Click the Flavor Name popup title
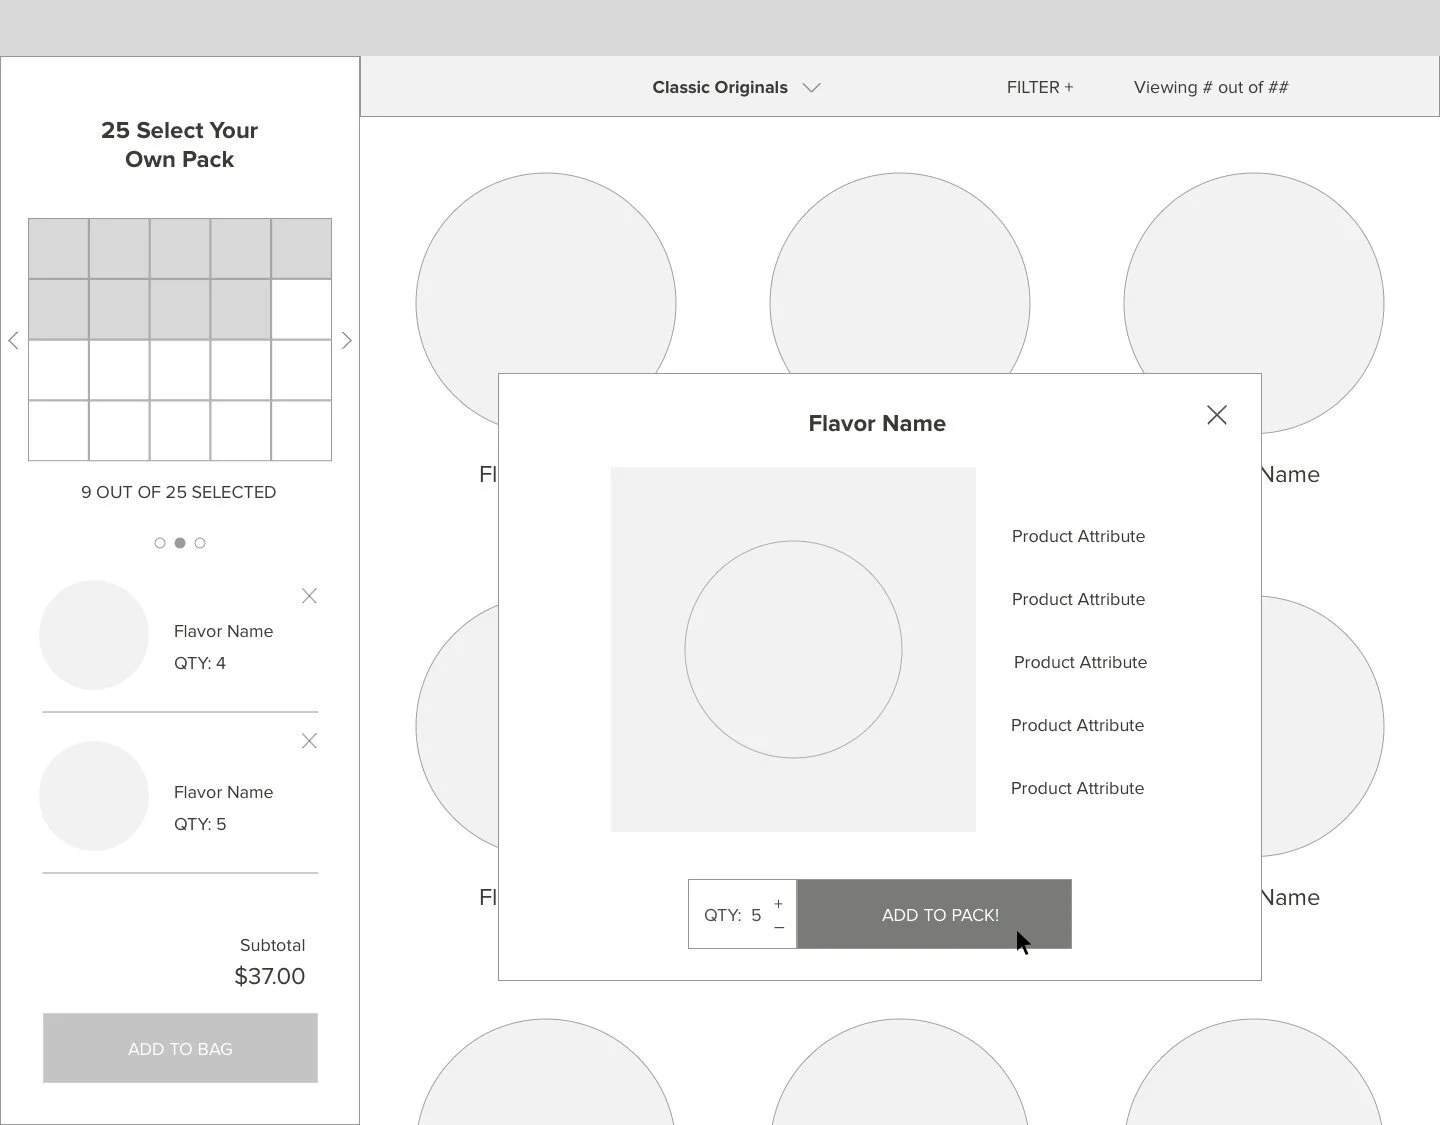Screen dimensions: 1440x1125 877,423
